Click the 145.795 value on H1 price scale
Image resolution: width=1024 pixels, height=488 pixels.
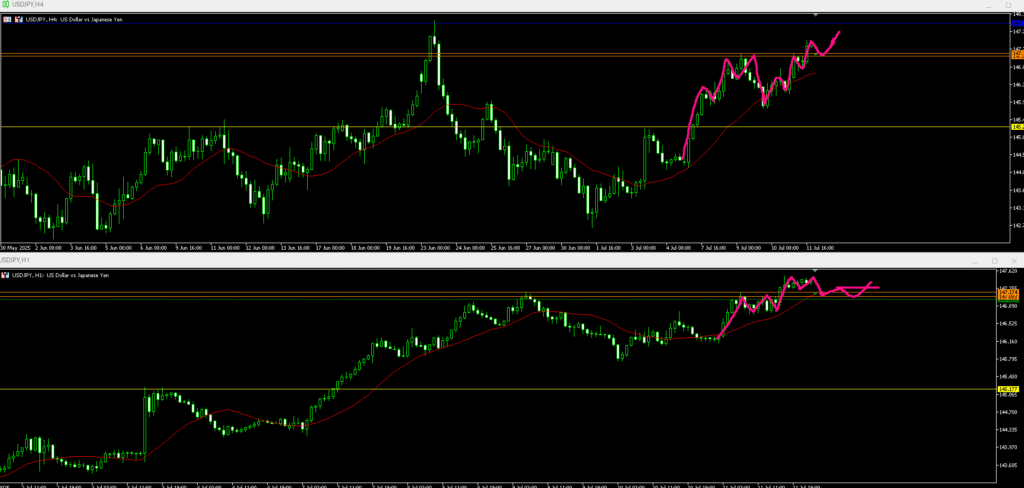(x=1009, y=359)
